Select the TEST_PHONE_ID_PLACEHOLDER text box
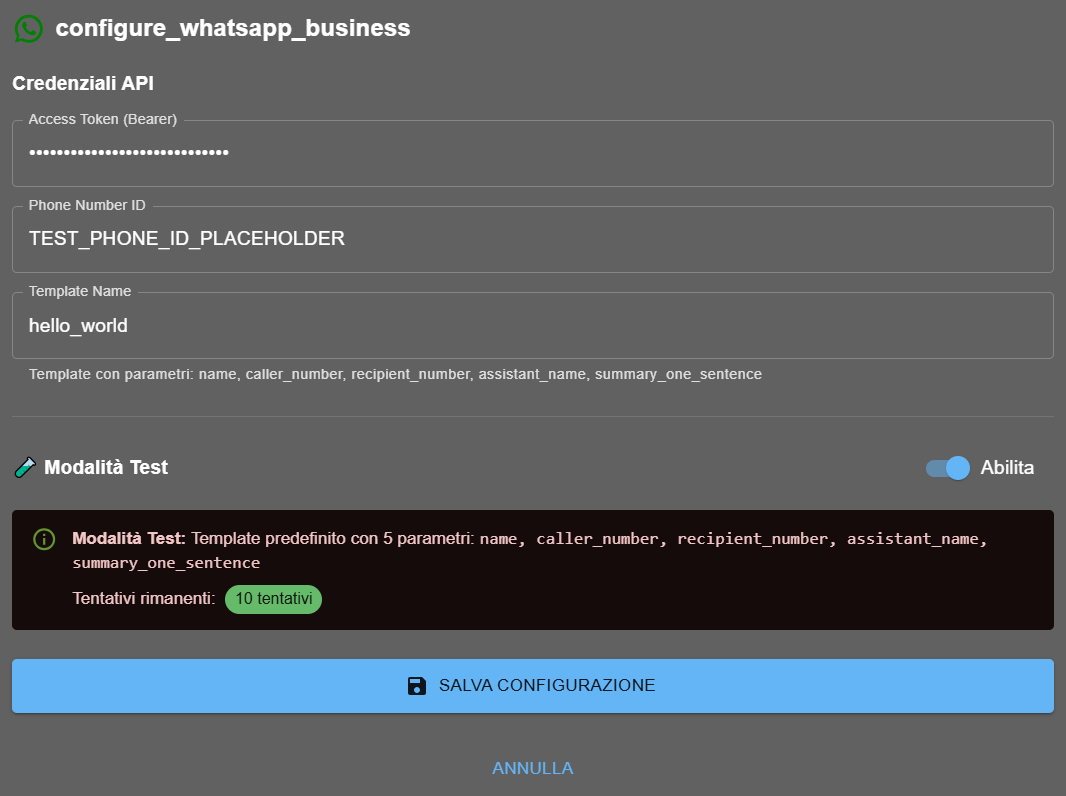Image resolution: width=1066 pixels, height=796 pixels. click(x=532, y=239)
